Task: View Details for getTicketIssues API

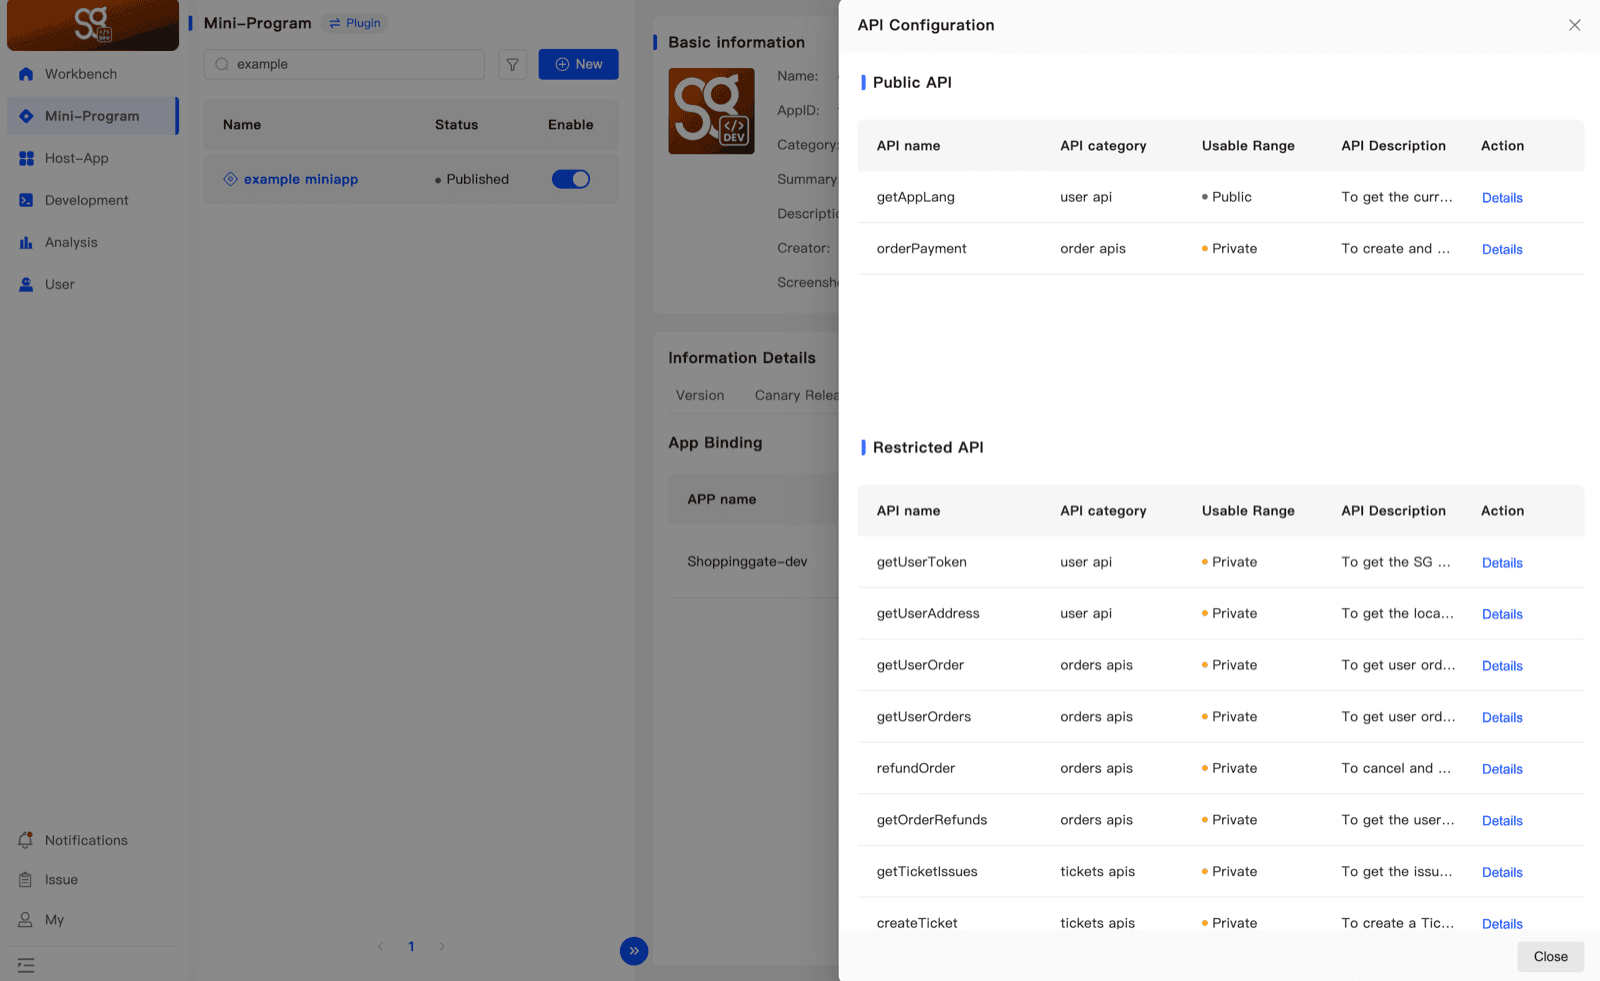Action: pyautogui.click(x=1502, y=873)
